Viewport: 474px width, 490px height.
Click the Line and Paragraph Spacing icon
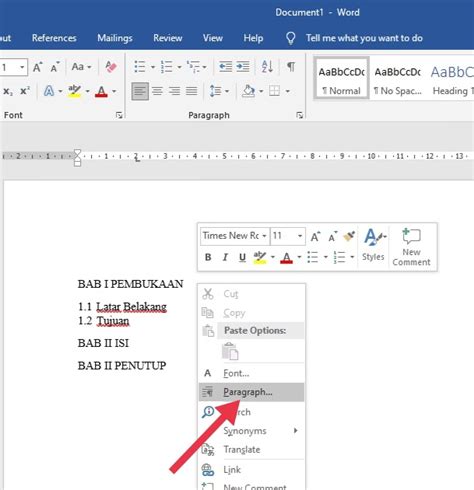pos(215,91)
